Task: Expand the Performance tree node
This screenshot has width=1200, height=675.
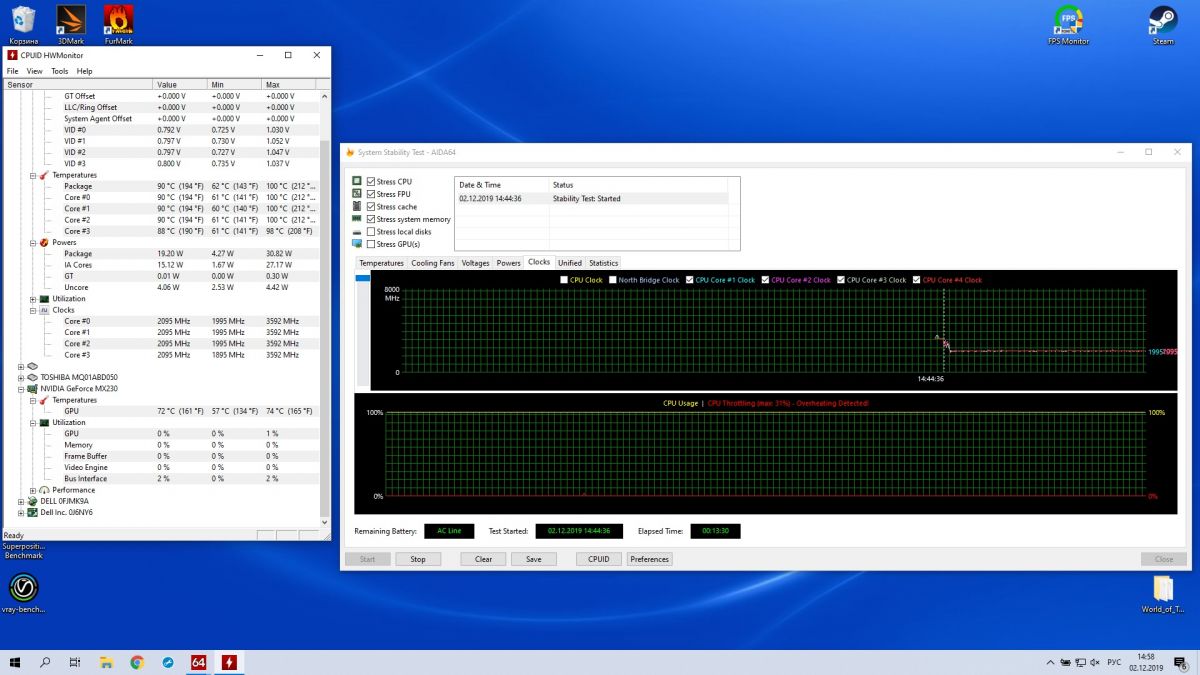Action: [32, 490]
